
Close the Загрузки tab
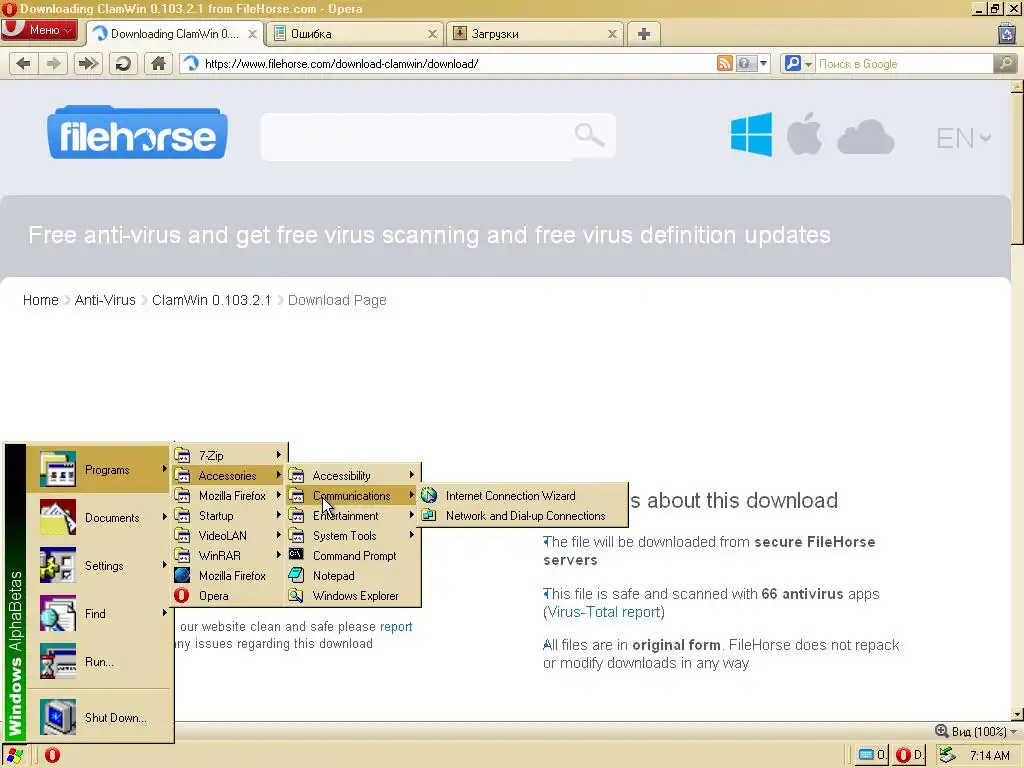tap(612, 34)
